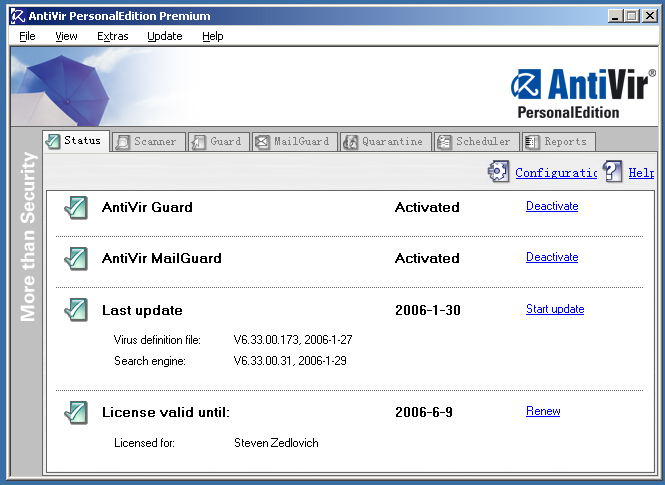This screenshot has height=485, width=665.
Task: Click the Last update date 2006-1-30
Action: (x=428, y=310)
